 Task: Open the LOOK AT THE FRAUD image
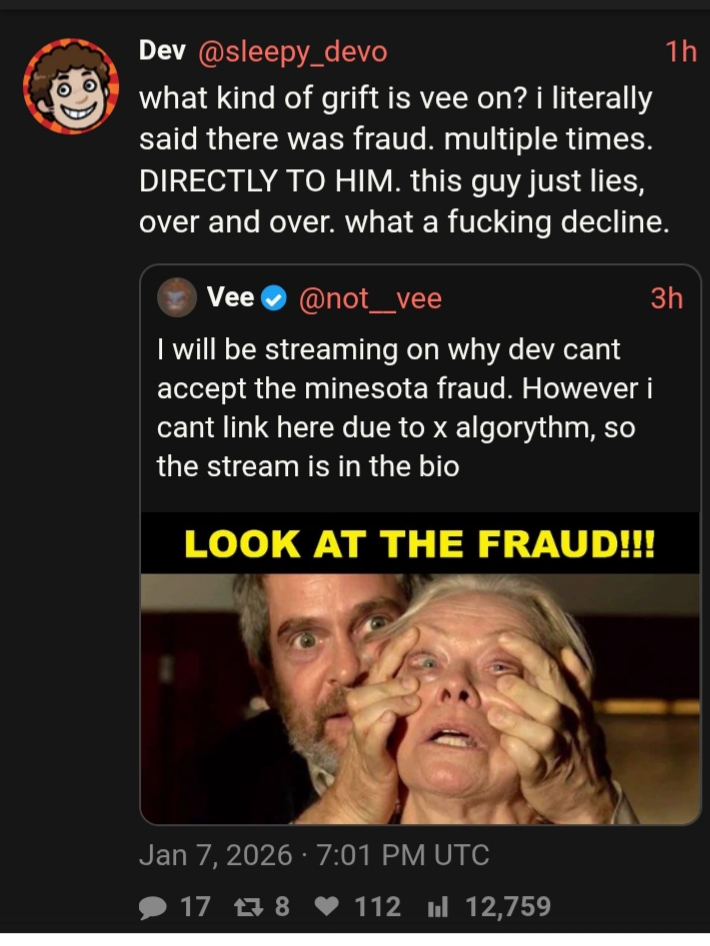pyautogui.click(x=420, y=668)
